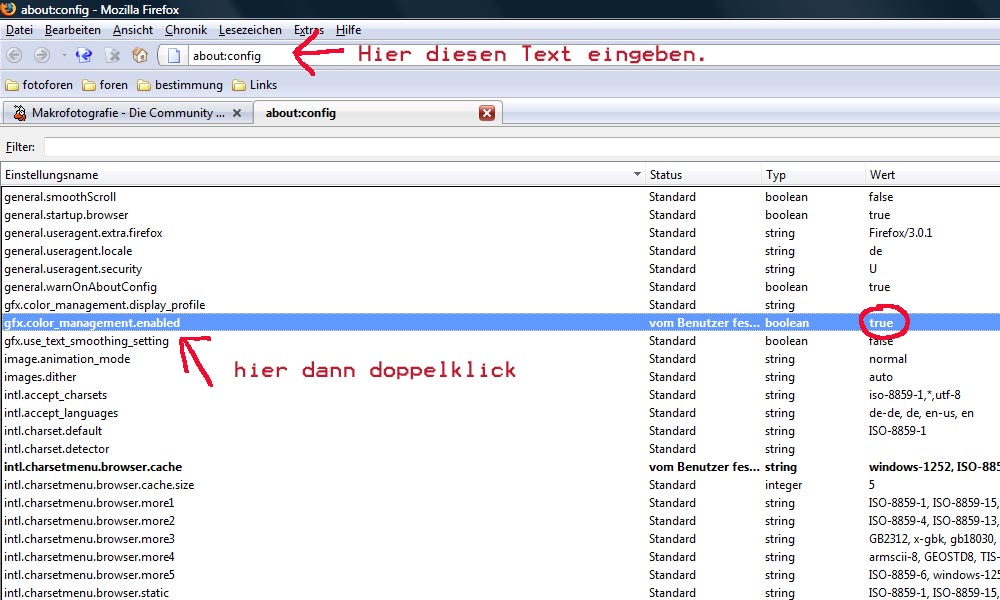
Task: Sort by Typ column header
Action: tap(812, 175)
